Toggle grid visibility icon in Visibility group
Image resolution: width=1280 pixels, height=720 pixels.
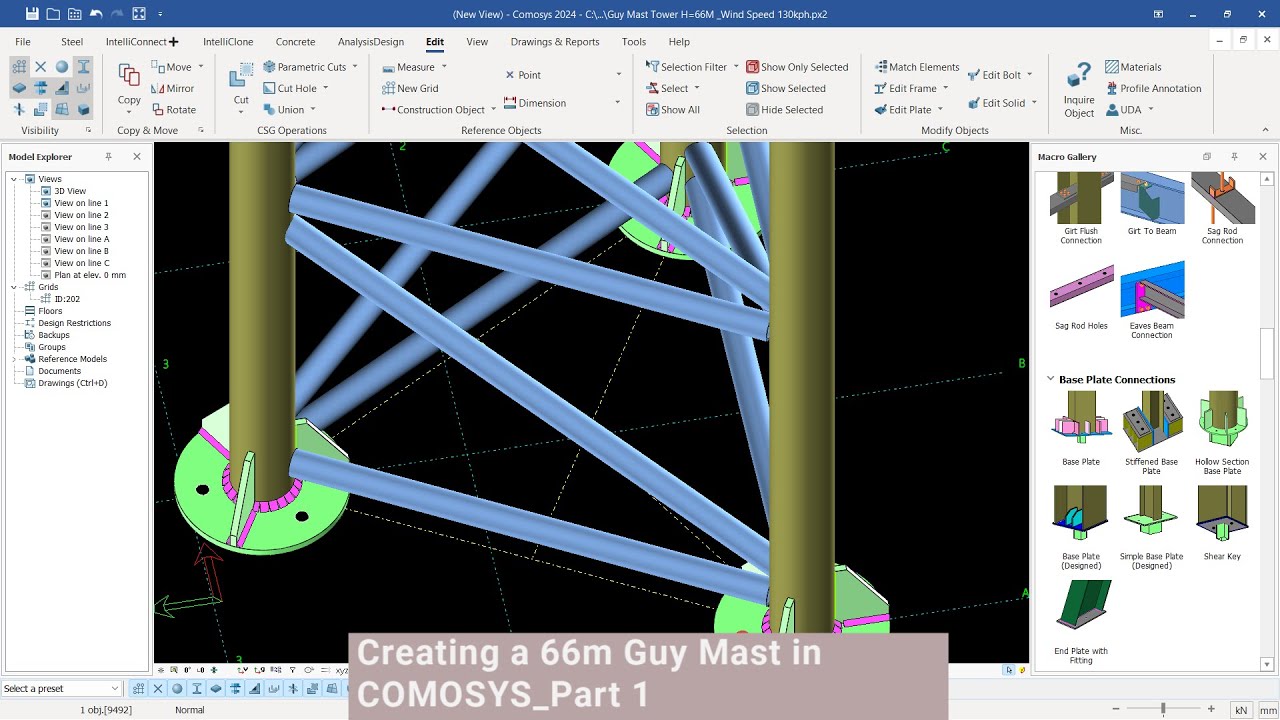point(19,67)
